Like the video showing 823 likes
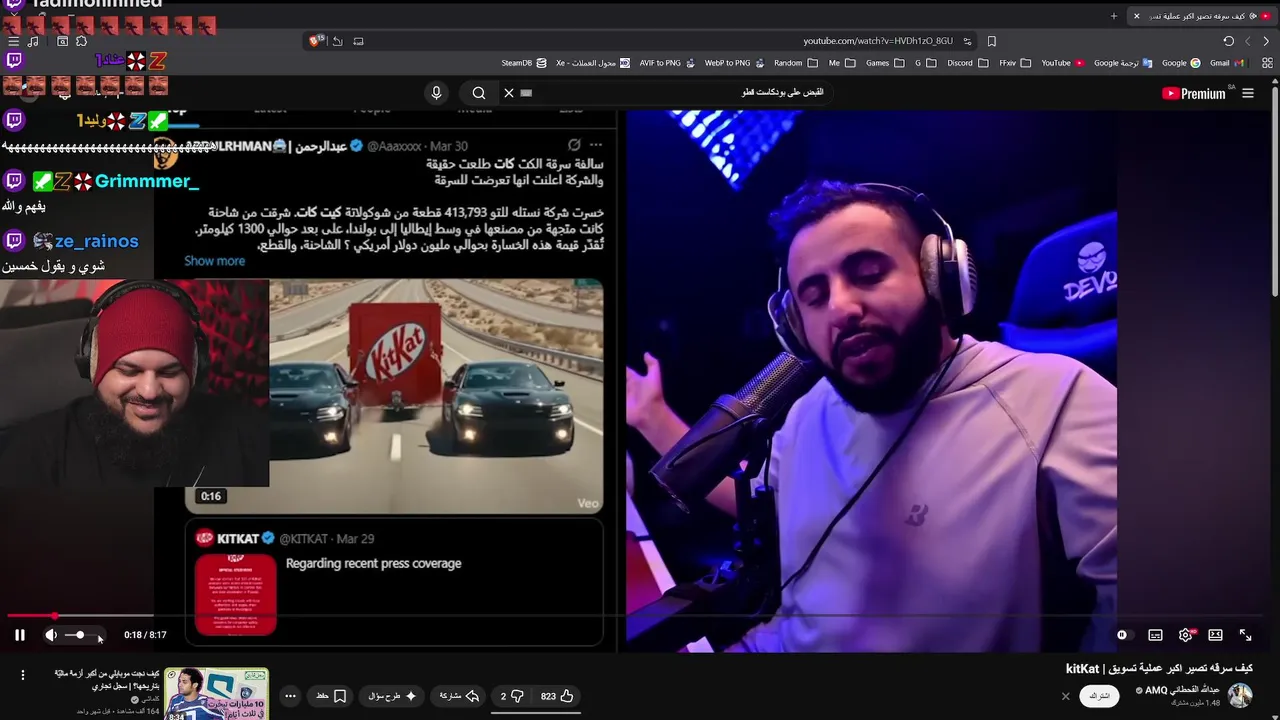This screenshot has height=720, width=1280. 557,696
